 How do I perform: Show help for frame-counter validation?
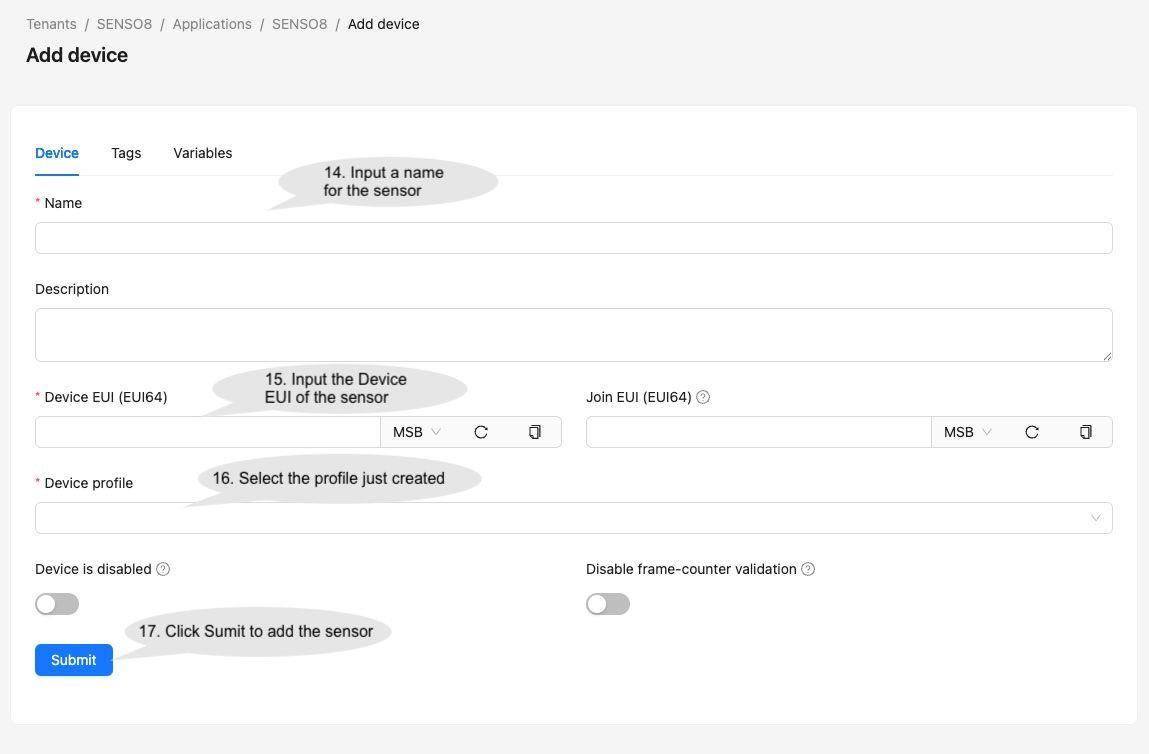[808, 569]
